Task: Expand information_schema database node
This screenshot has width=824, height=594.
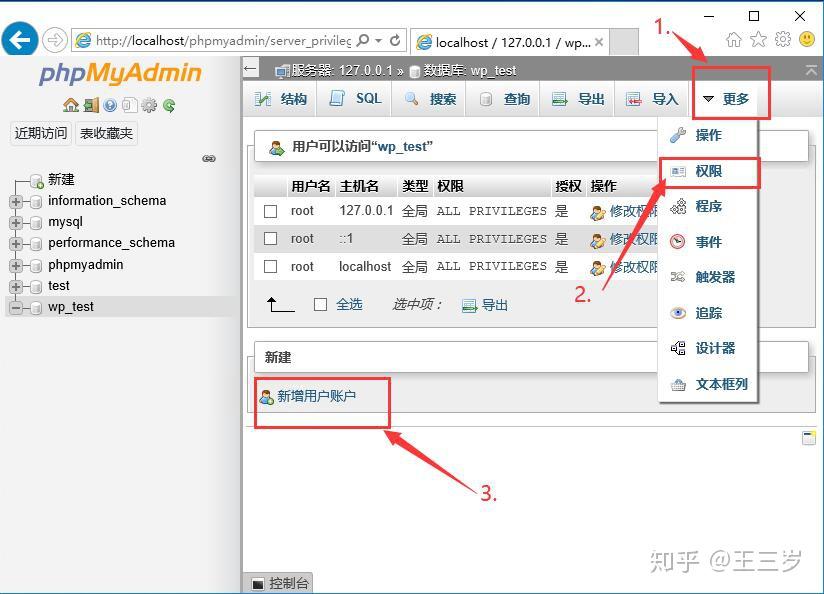Action: 15,201
